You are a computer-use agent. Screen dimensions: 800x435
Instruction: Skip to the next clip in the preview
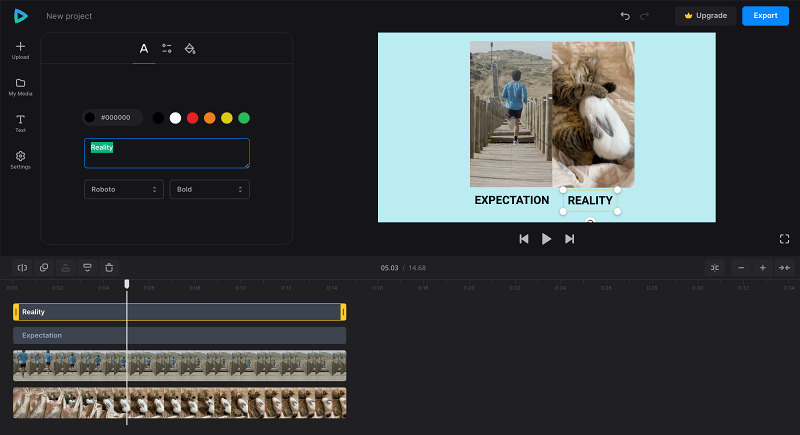[x=569, y=239]
